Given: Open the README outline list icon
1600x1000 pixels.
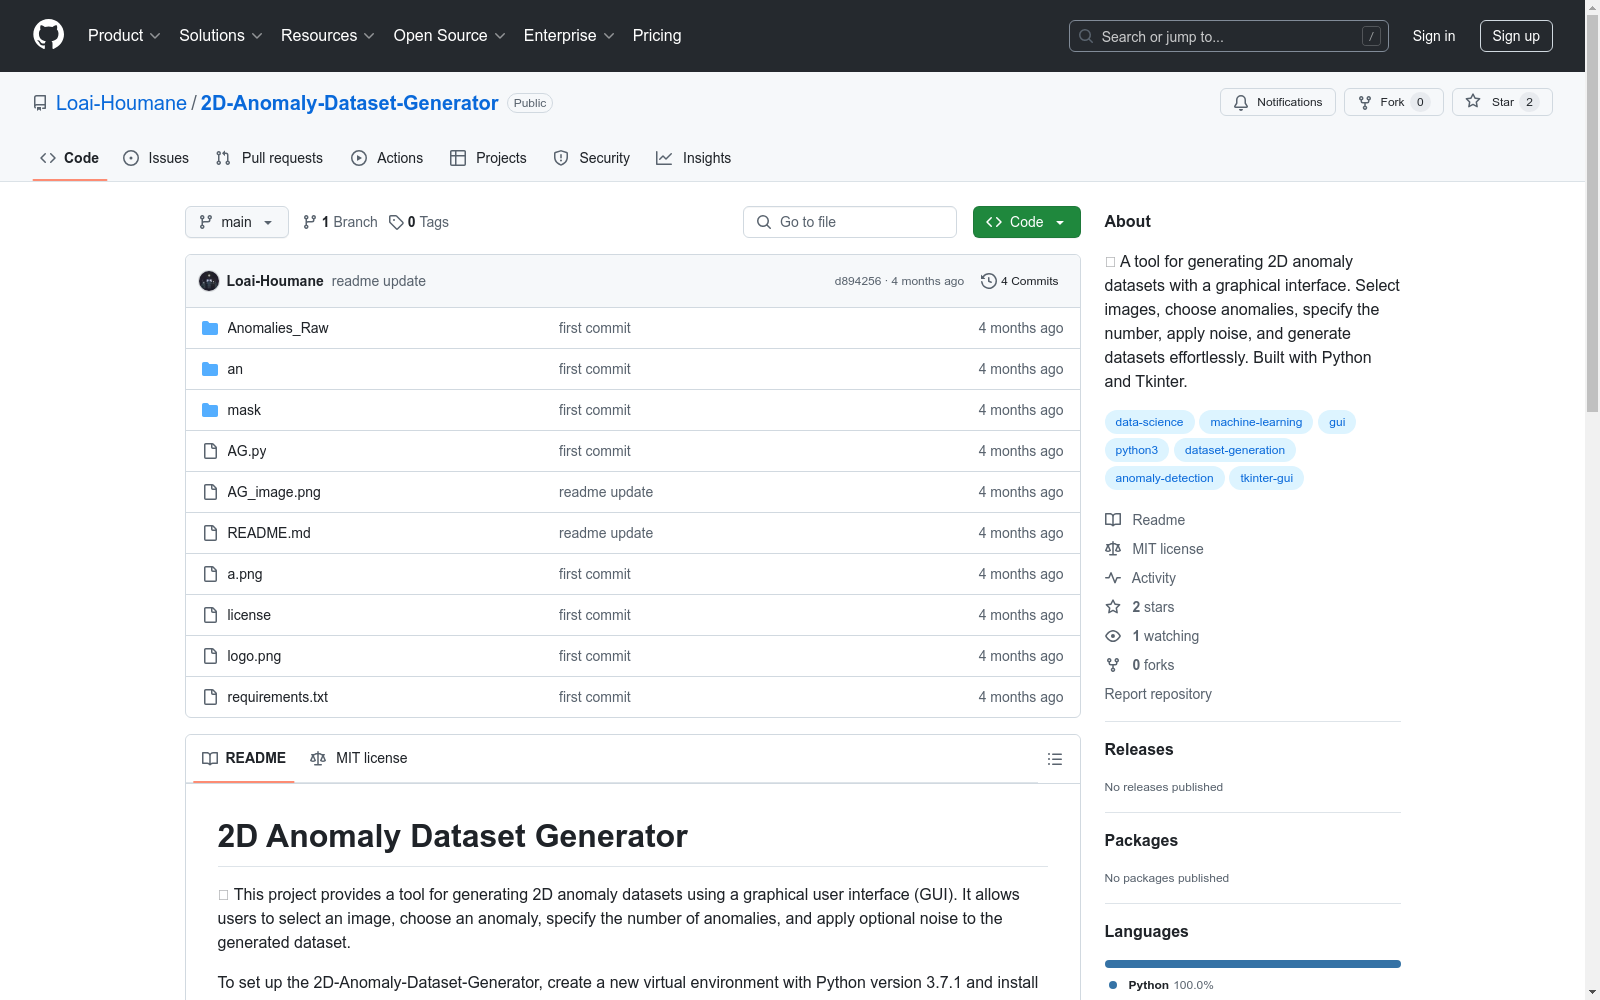Looking at the screenshot, I should click(1054, 759).
